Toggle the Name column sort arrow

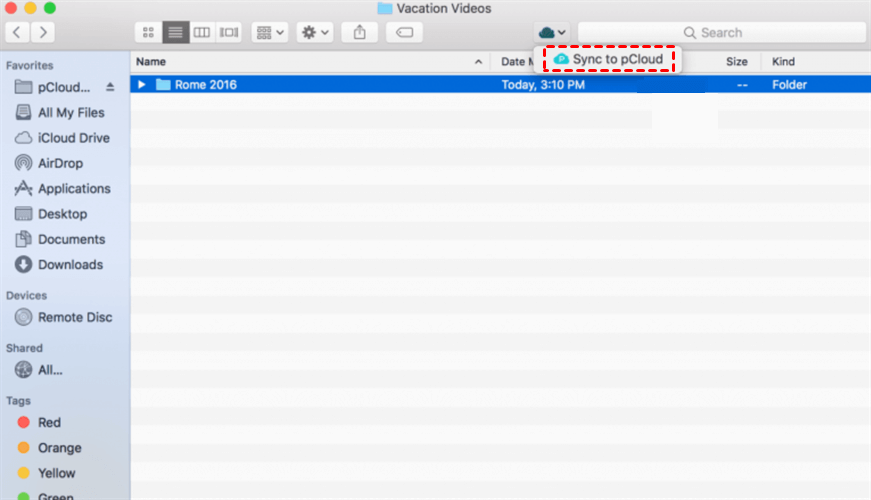click(478, 62)
